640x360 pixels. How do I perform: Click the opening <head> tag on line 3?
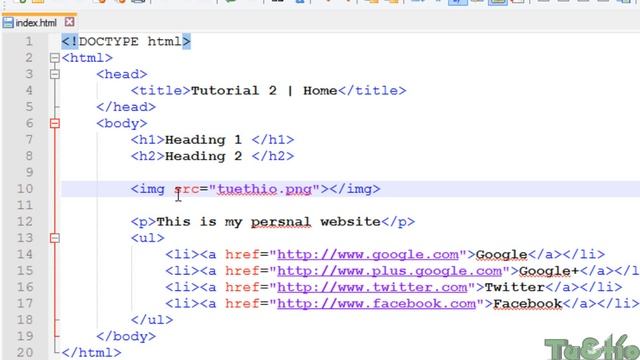[x=122, y=74]
